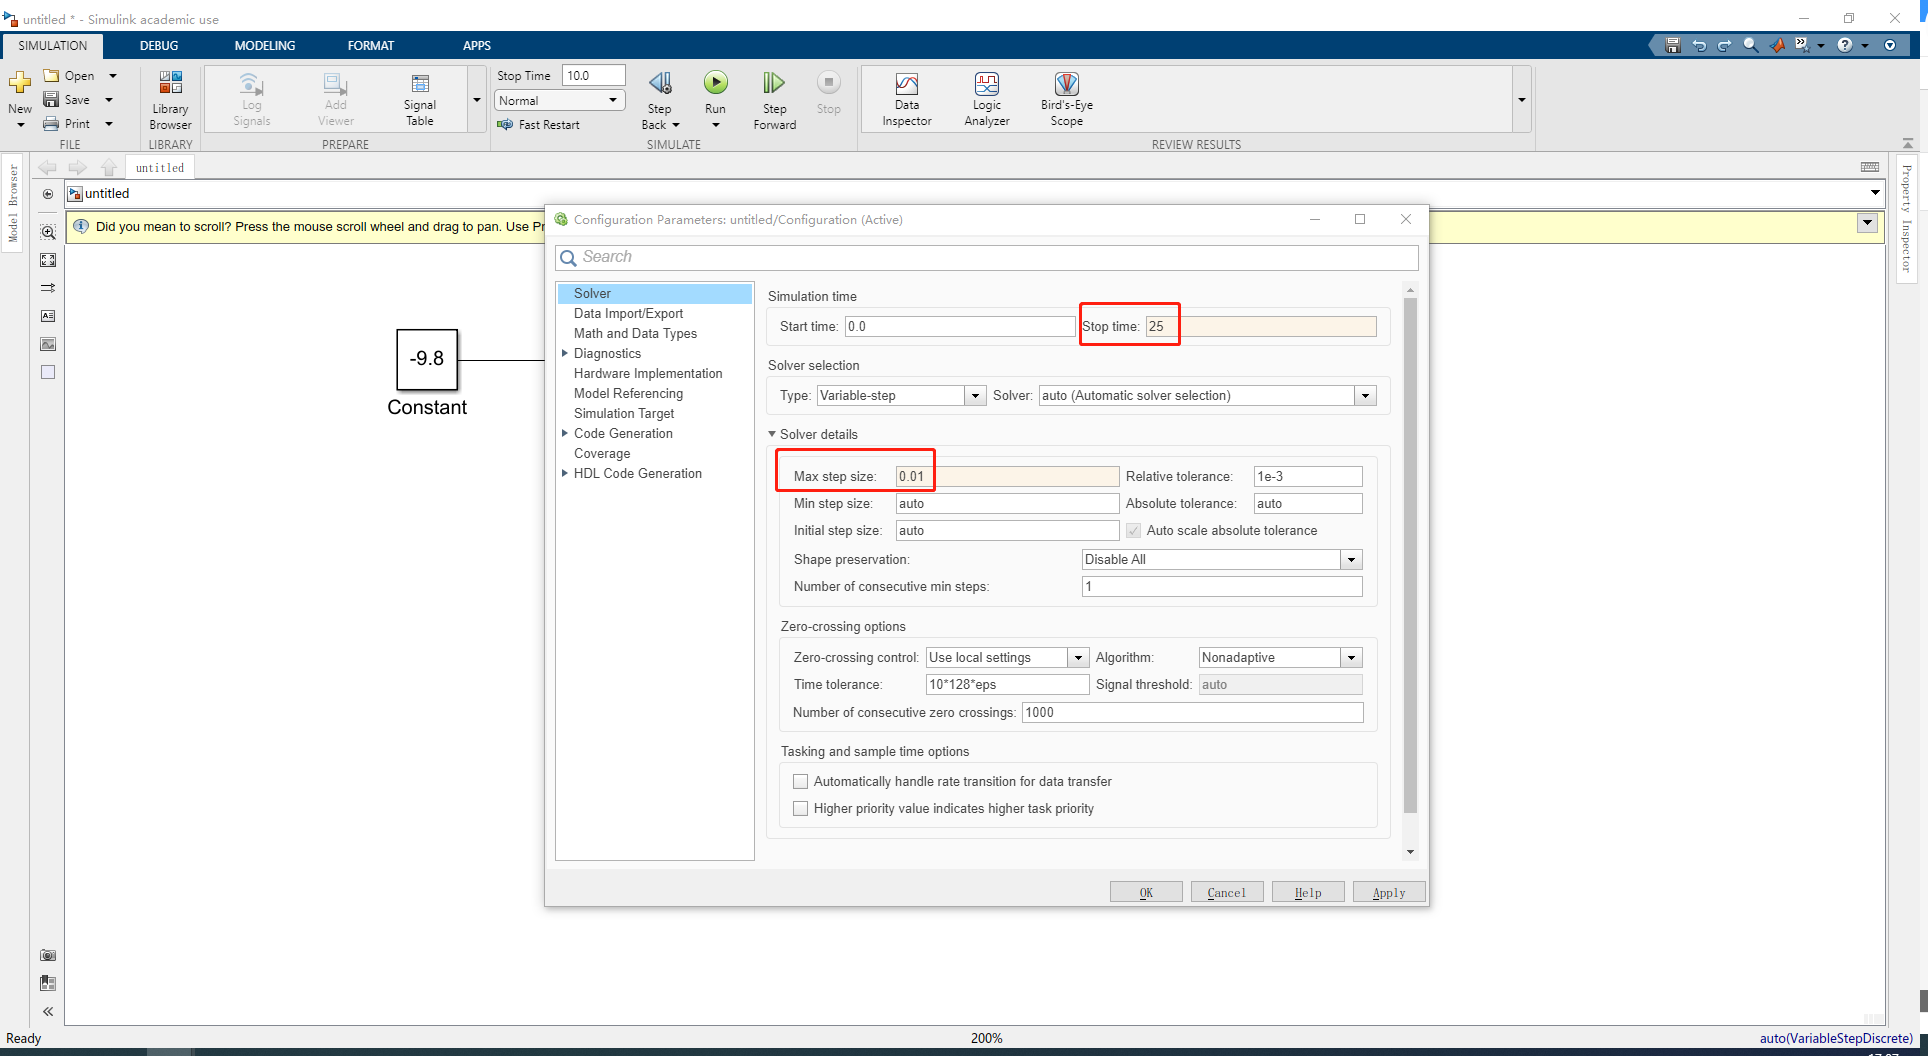Run the simulation
The image size is (1928, 1056).
coord(715,90)
